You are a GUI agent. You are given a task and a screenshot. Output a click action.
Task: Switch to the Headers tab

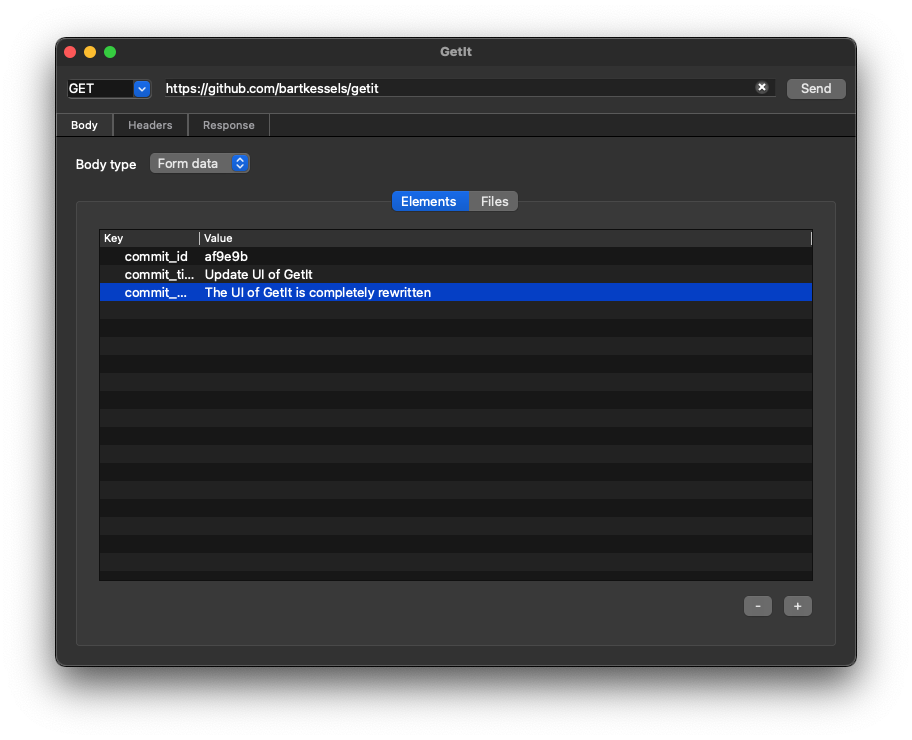150,125
